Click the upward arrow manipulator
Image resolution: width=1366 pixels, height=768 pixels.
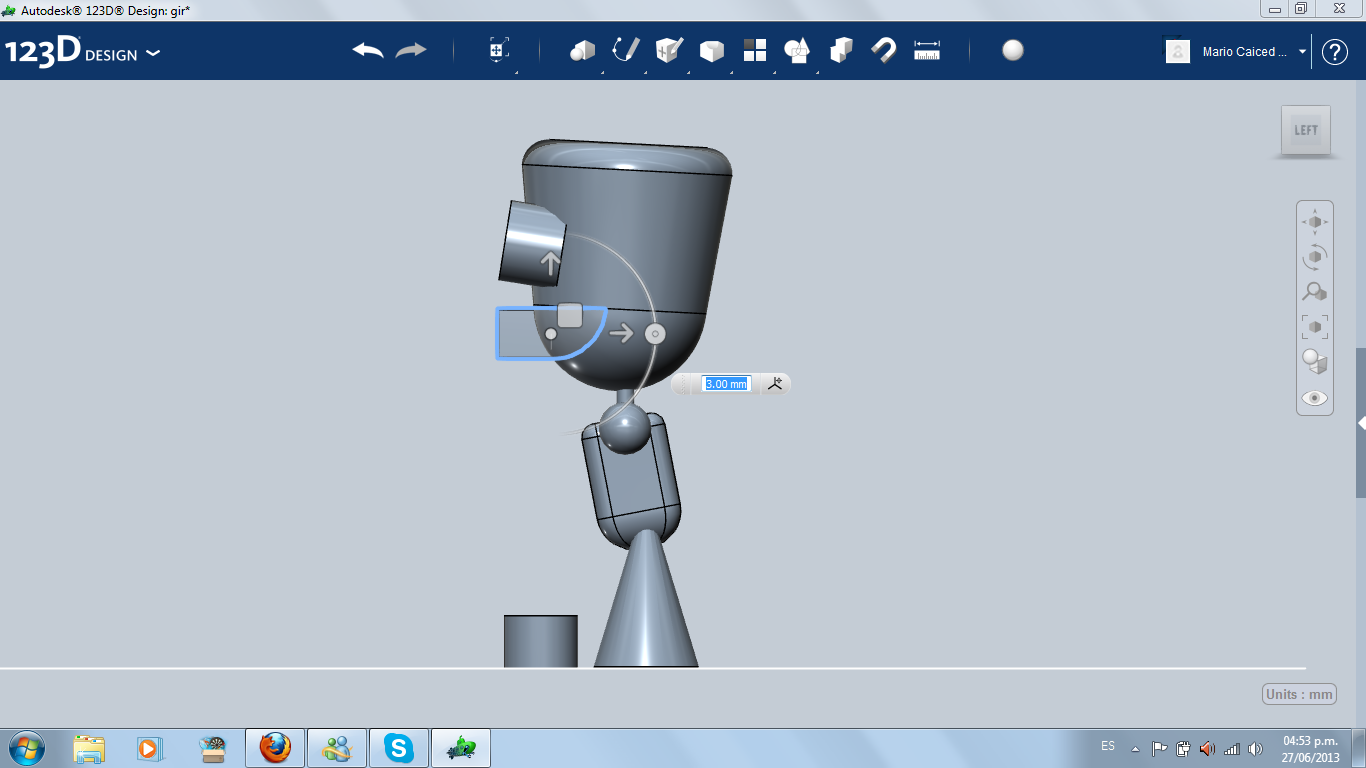tap(550, 263)
